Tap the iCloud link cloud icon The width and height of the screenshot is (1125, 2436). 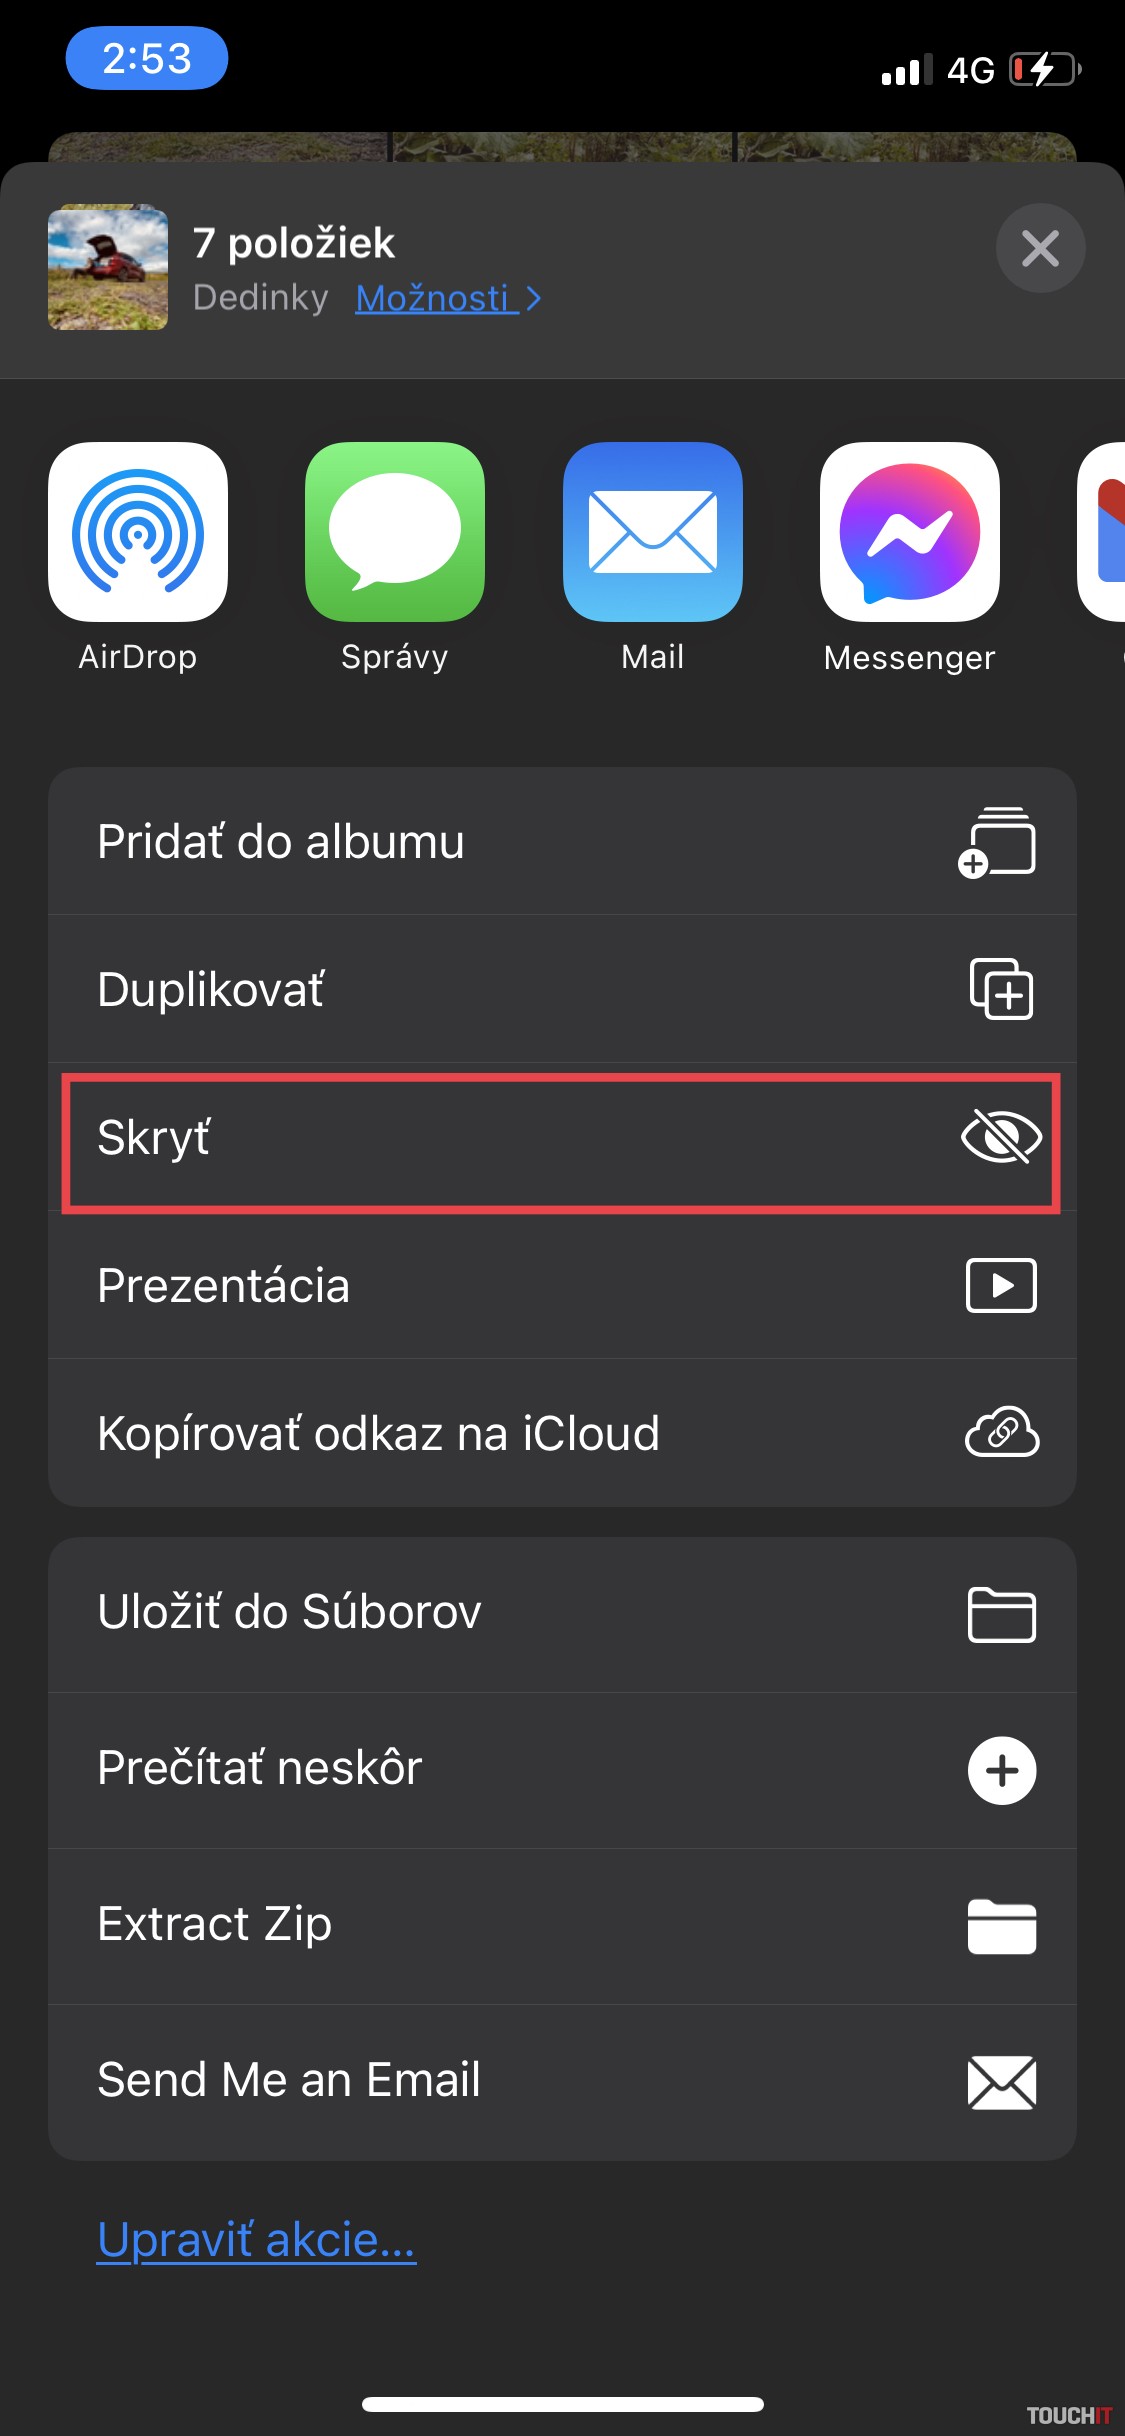[1001, 1432]
